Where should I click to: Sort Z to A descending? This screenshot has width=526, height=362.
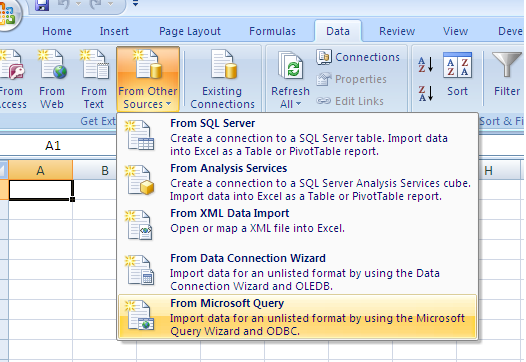coord(425,93)
